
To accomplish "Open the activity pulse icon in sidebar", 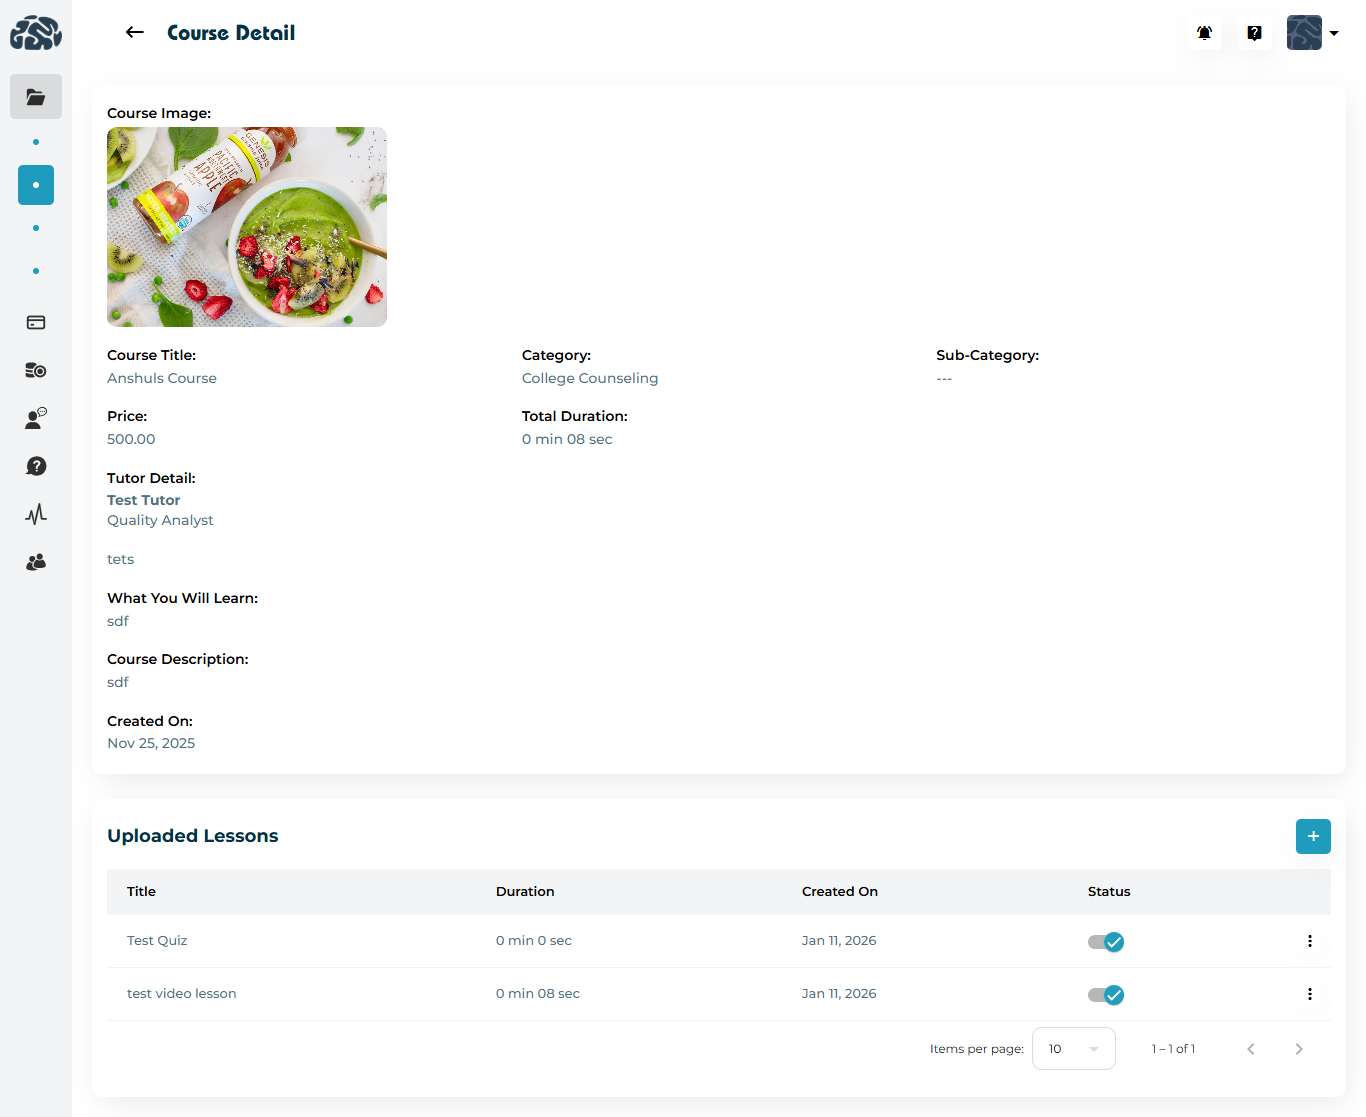I will [x=36, y=514].
